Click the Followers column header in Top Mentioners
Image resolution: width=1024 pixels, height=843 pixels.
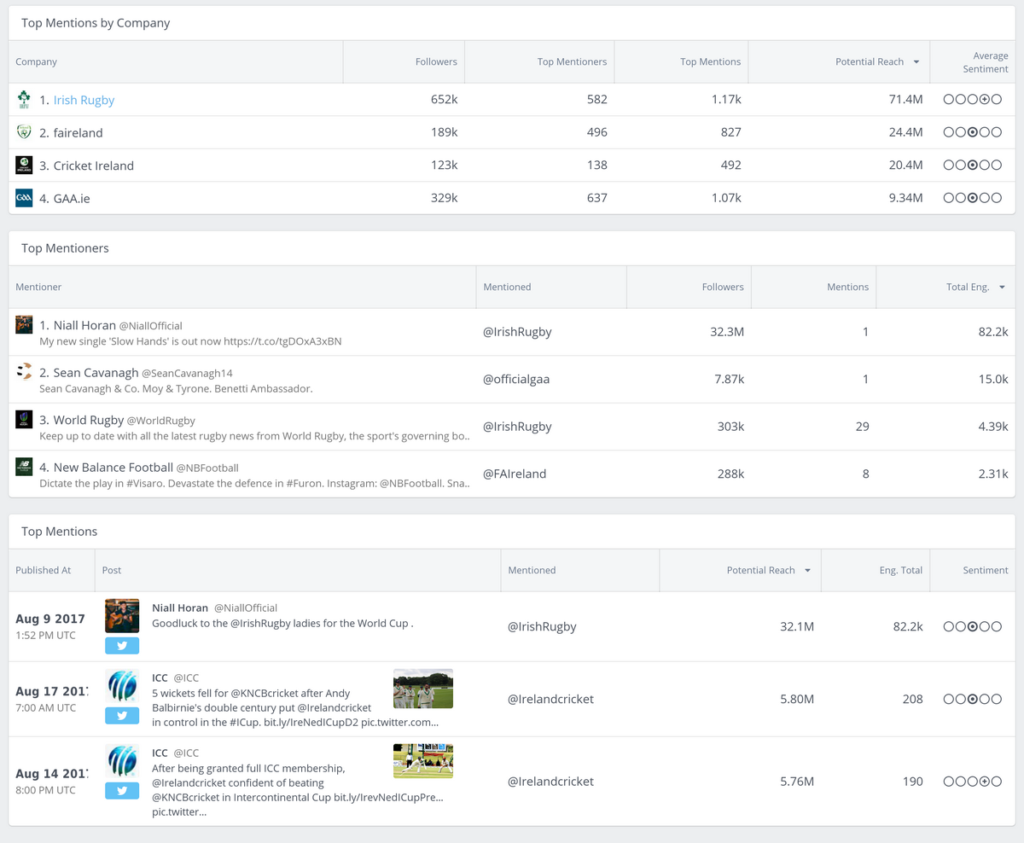click(x=722, y=287)
